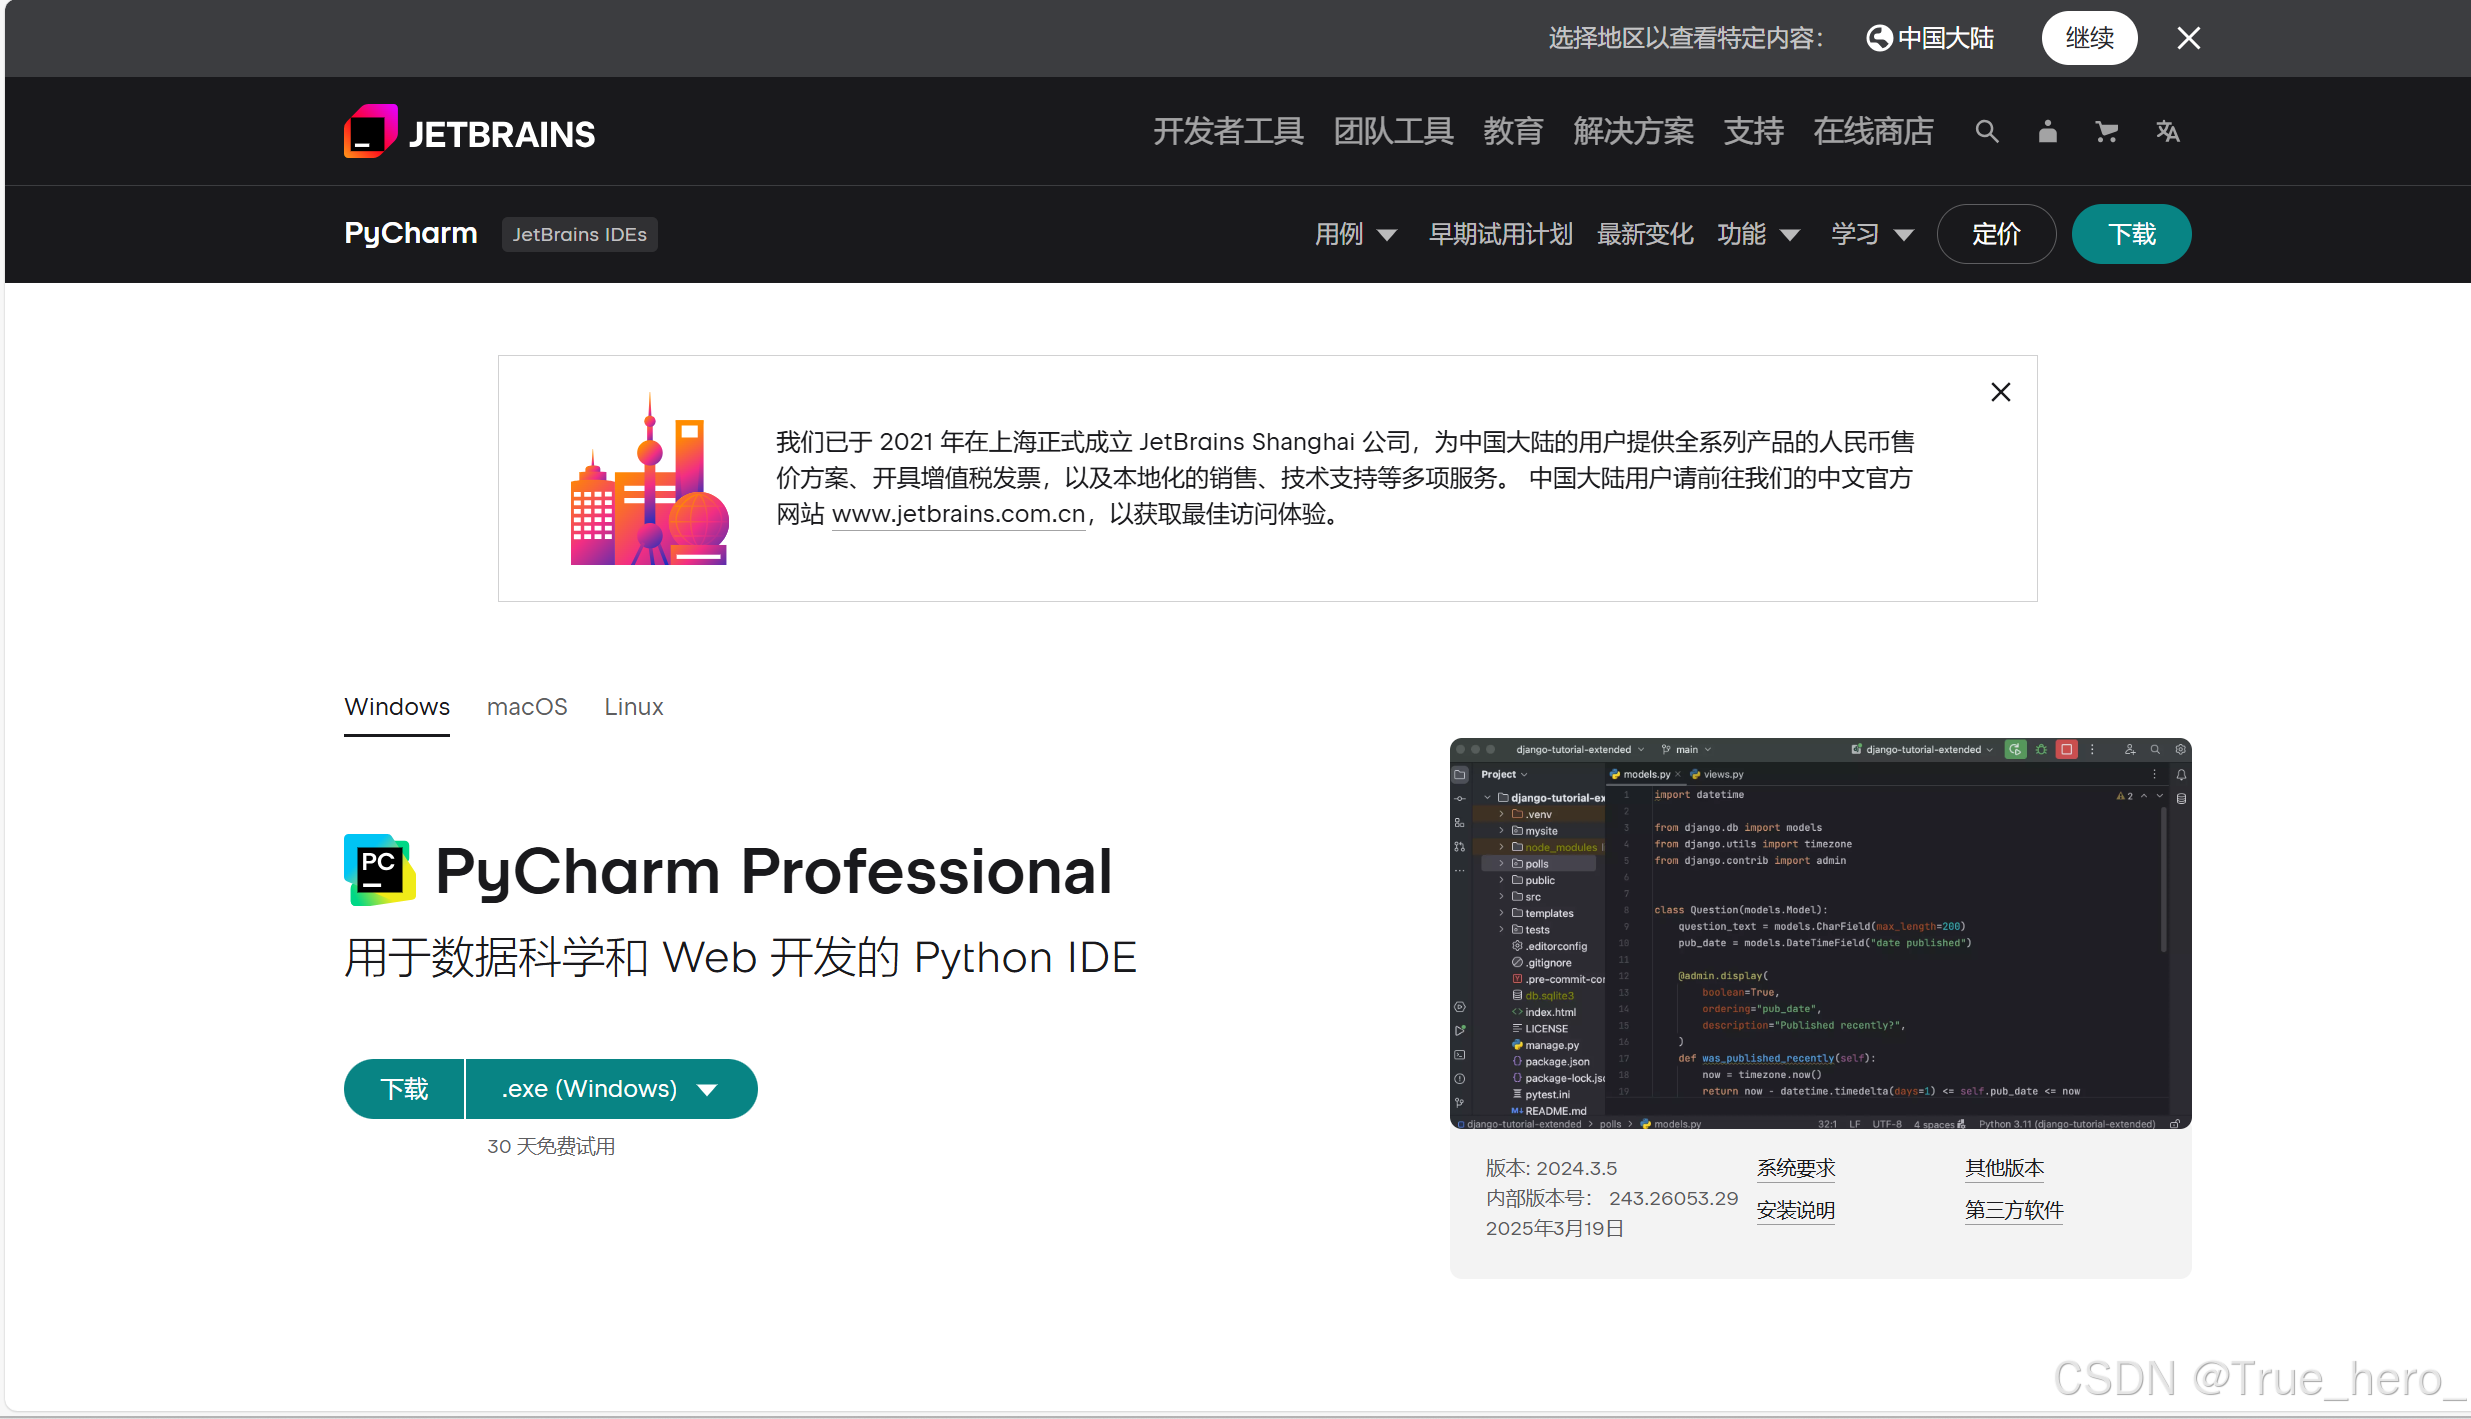Visit the www.jetbrains.com.cn link
Image resolution: width=2471 pixels, height=1419 pixels.
[x=957, y=514]
